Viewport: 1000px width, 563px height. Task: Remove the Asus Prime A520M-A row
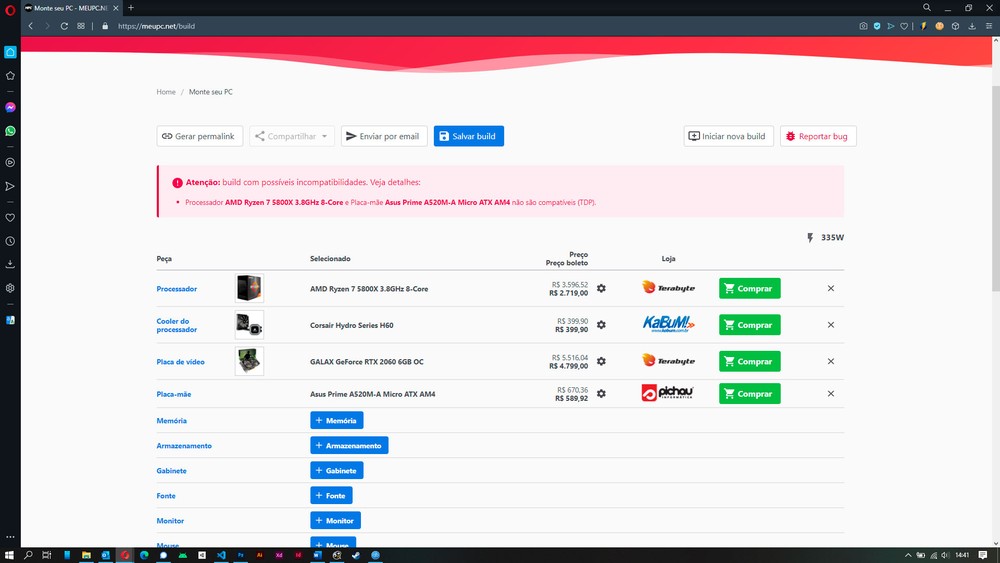coord(830,393)
